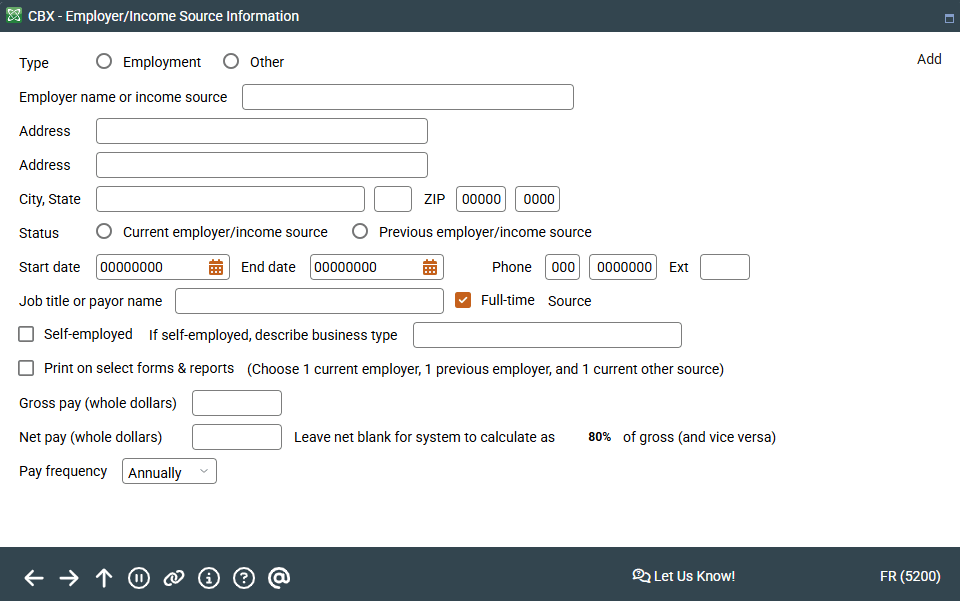Viewport: 960px width, 601px height.
Task: Click the @ email icon
Action: coord(278,577)
